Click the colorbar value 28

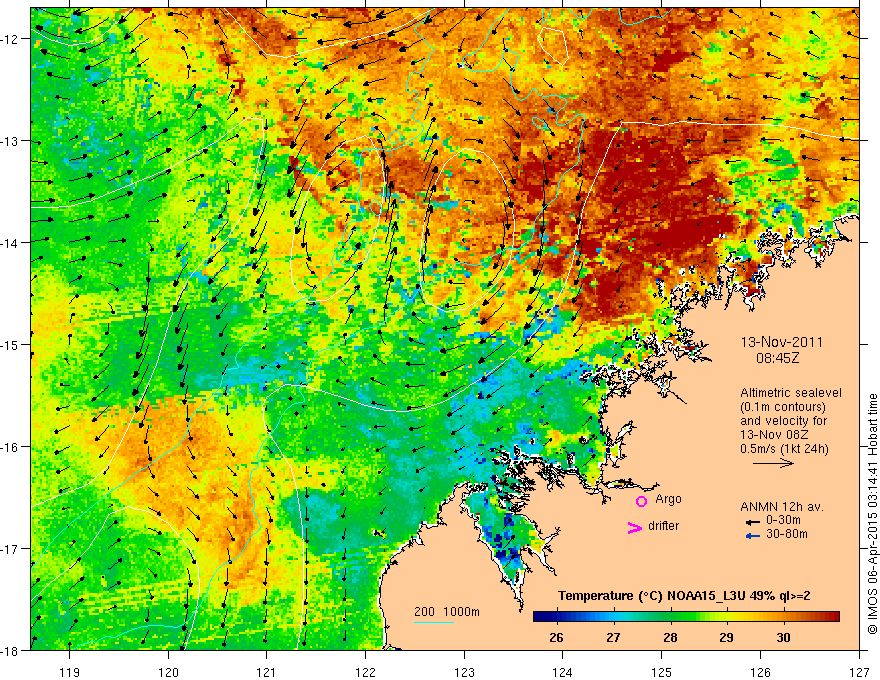(x=670, y=638)
